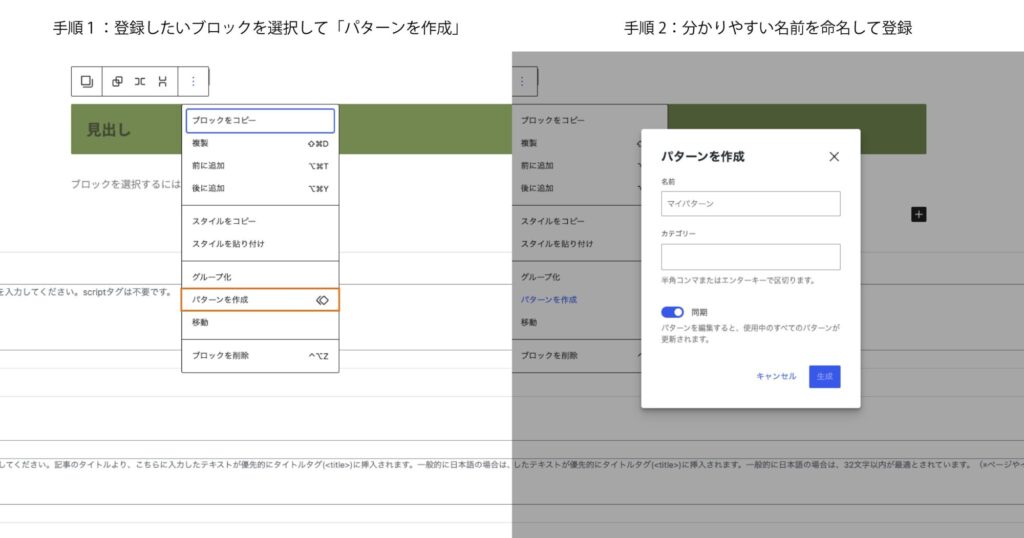
Task: Open the three-dot options in the left block toolbar
Action: click(x=193, y=81)
